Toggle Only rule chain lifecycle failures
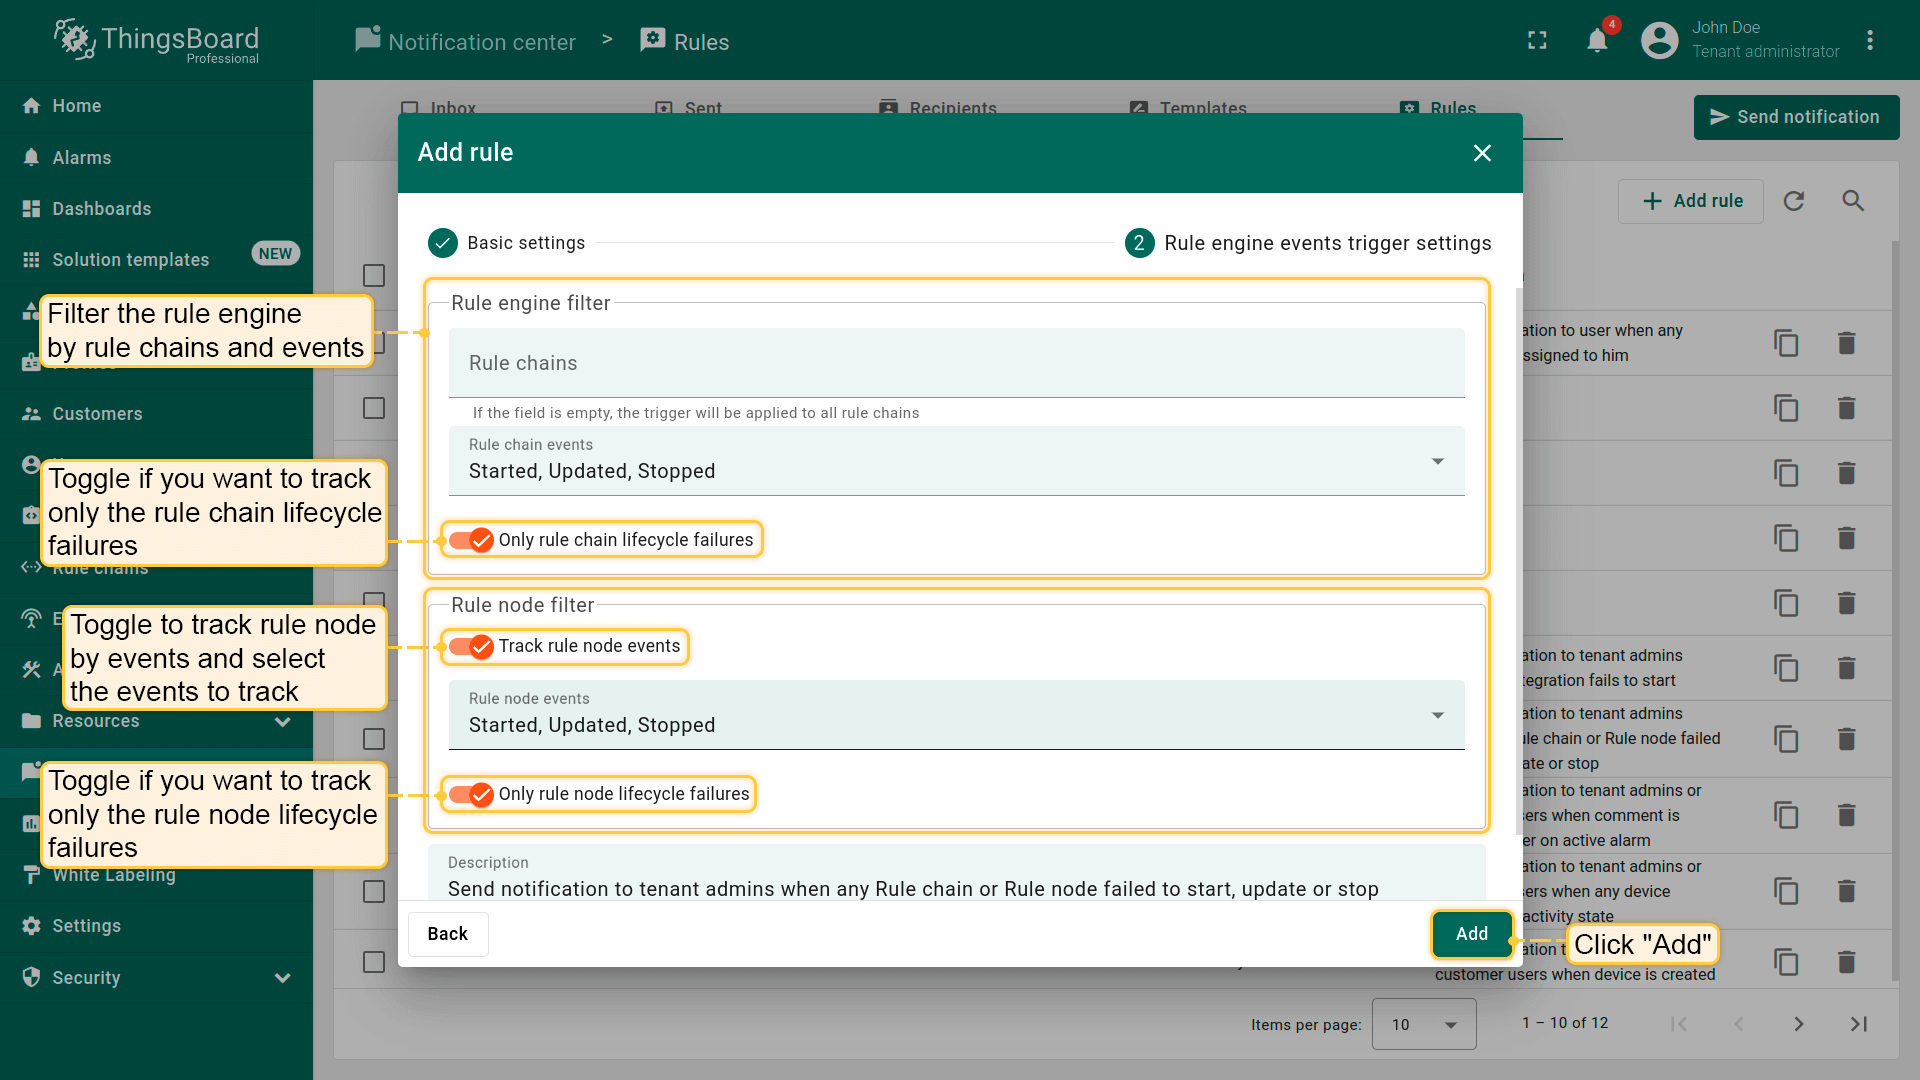Image resolution: width=1920 pixels, height=1080 pixels. click(x=471, y=540)
